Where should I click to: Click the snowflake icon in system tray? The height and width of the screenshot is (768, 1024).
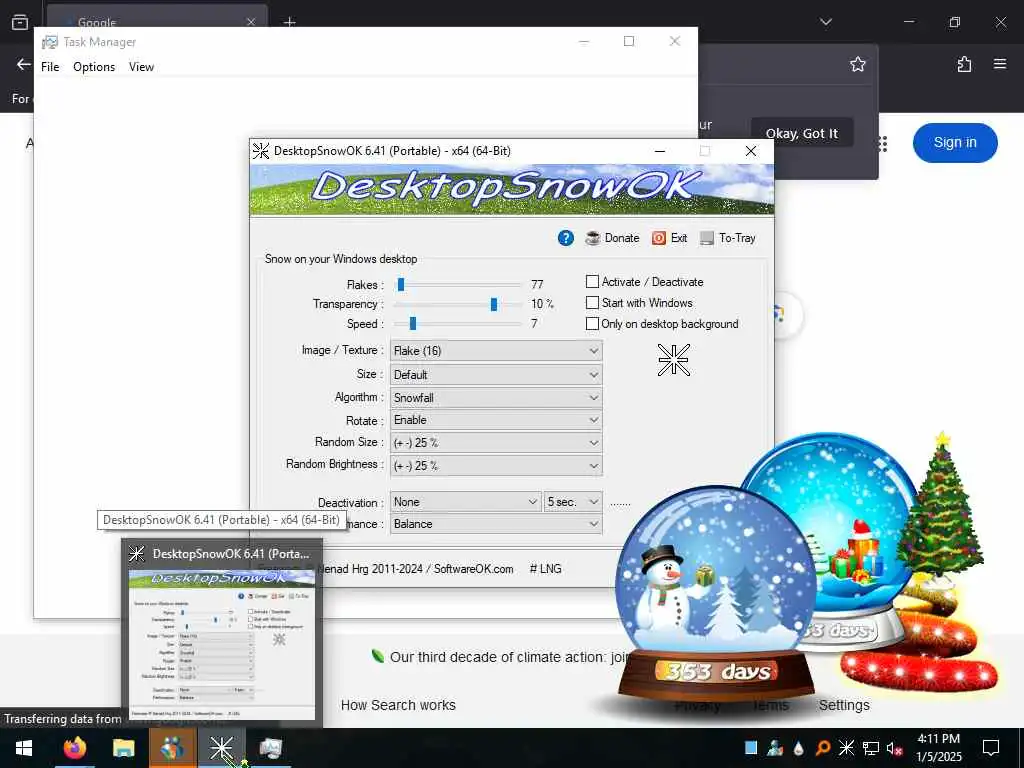point(846,748)
